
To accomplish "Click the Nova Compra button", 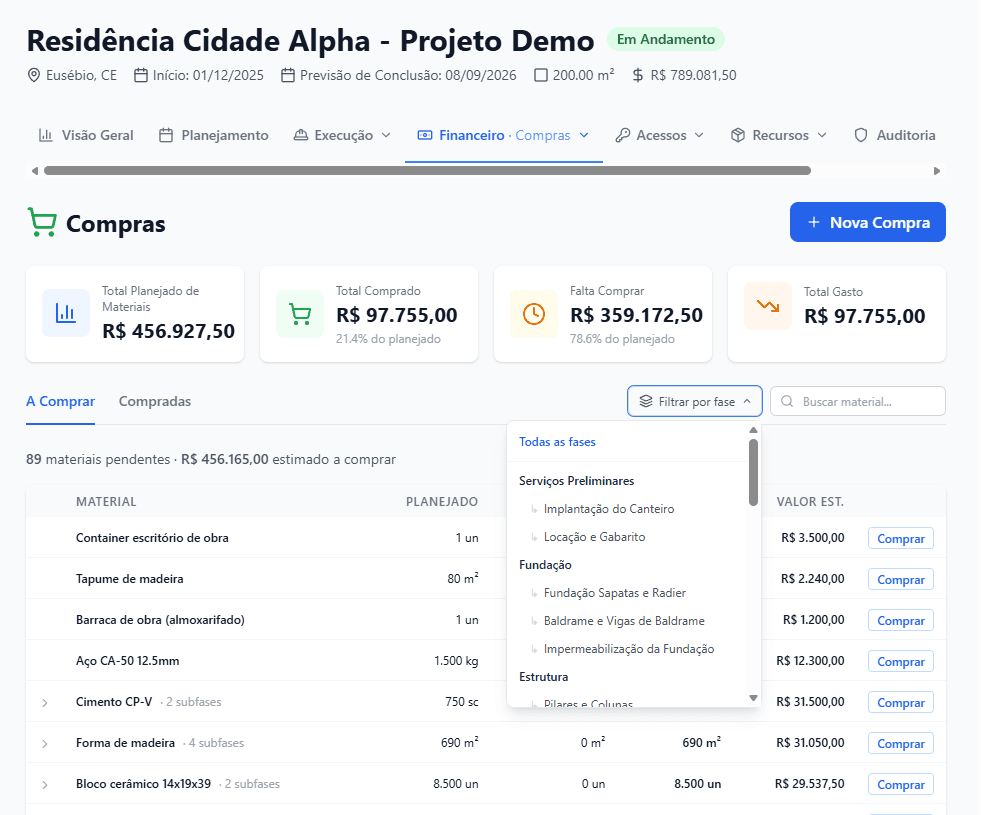I will 867,222.
